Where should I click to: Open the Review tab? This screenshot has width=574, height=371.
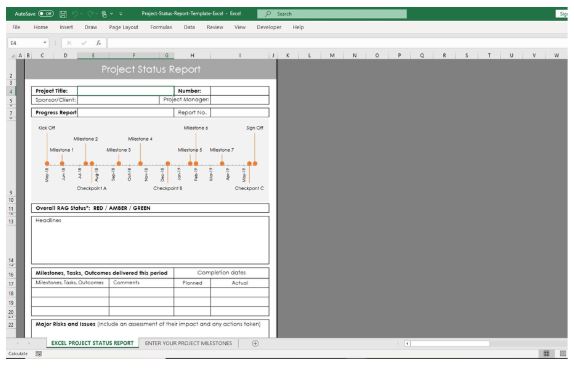[215, 27]
